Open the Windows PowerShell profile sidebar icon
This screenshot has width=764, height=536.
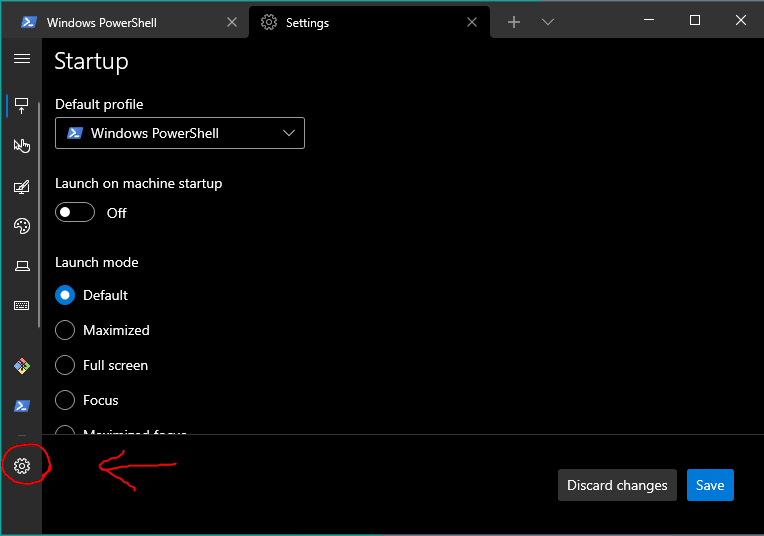point(22,406)
